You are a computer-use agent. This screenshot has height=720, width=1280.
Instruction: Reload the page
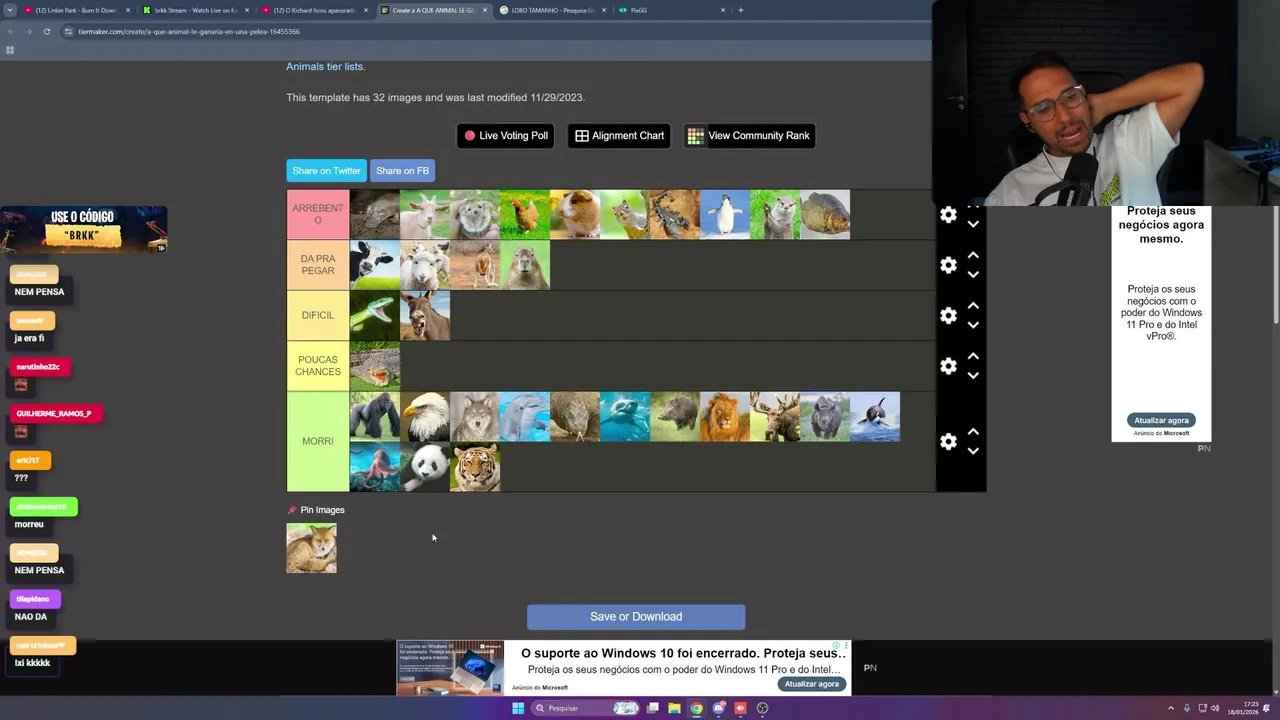pyautogui.click(x=47, y=31)
